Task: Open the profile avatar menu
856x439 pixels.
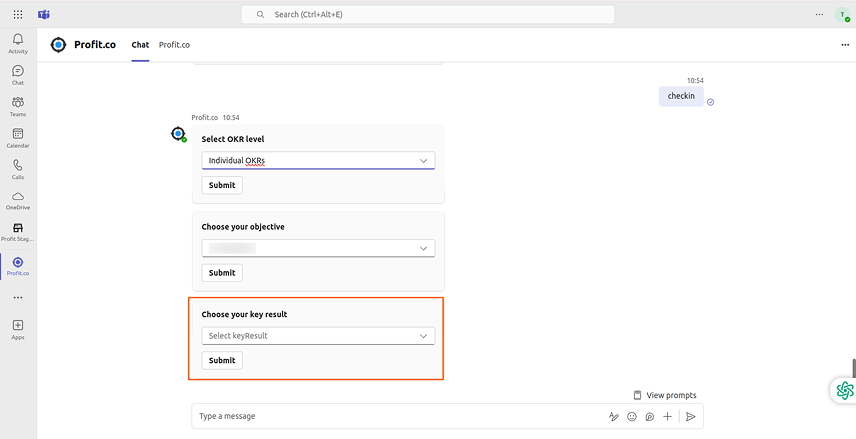Action: point(842,15)
